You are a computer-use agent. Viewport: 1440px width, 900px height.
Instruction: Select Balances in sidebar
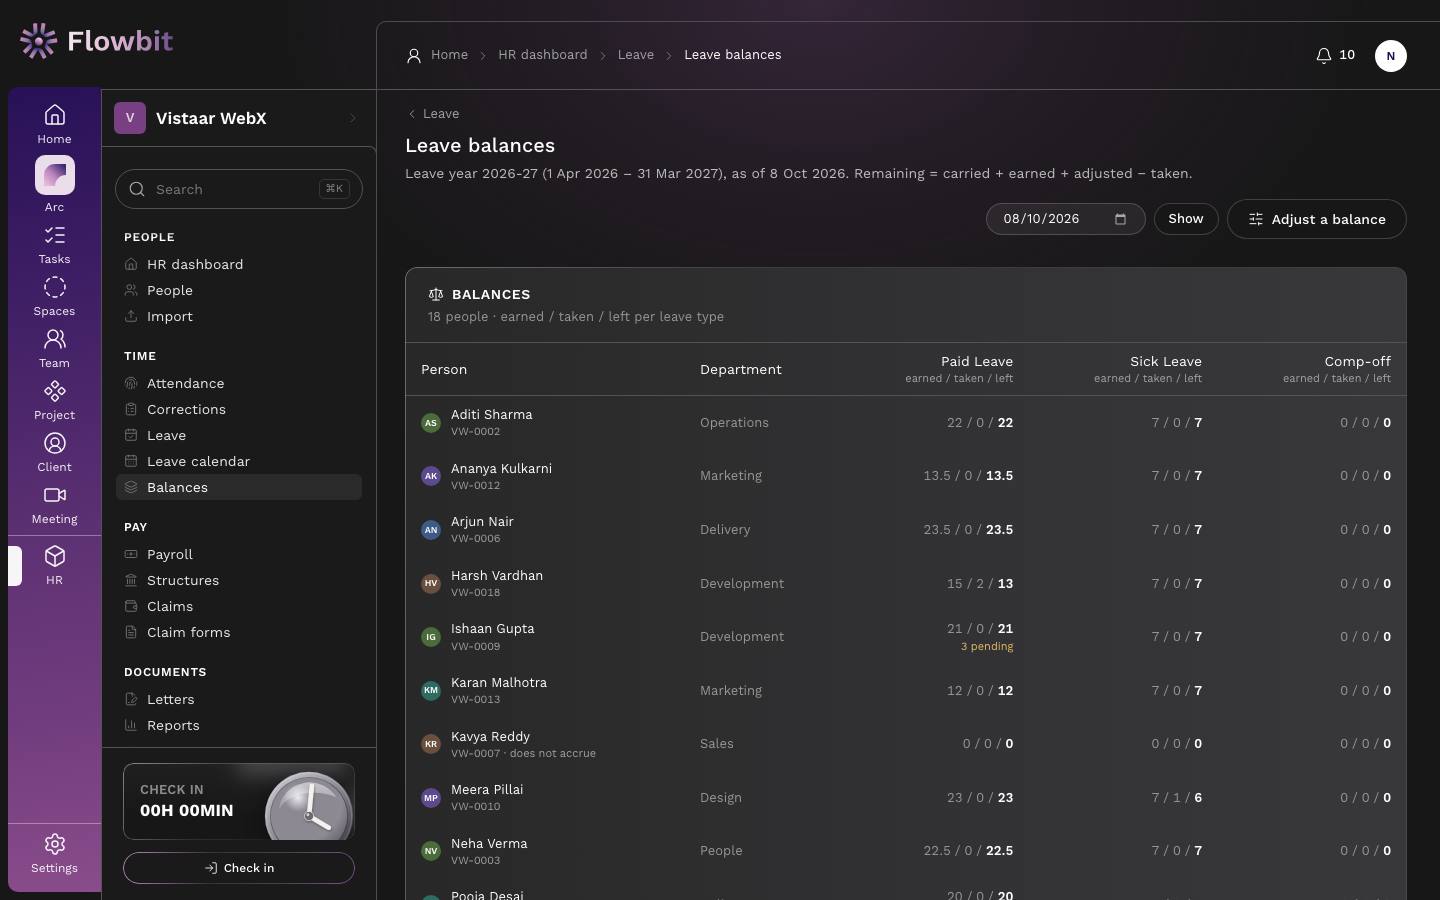click(239, 487)
